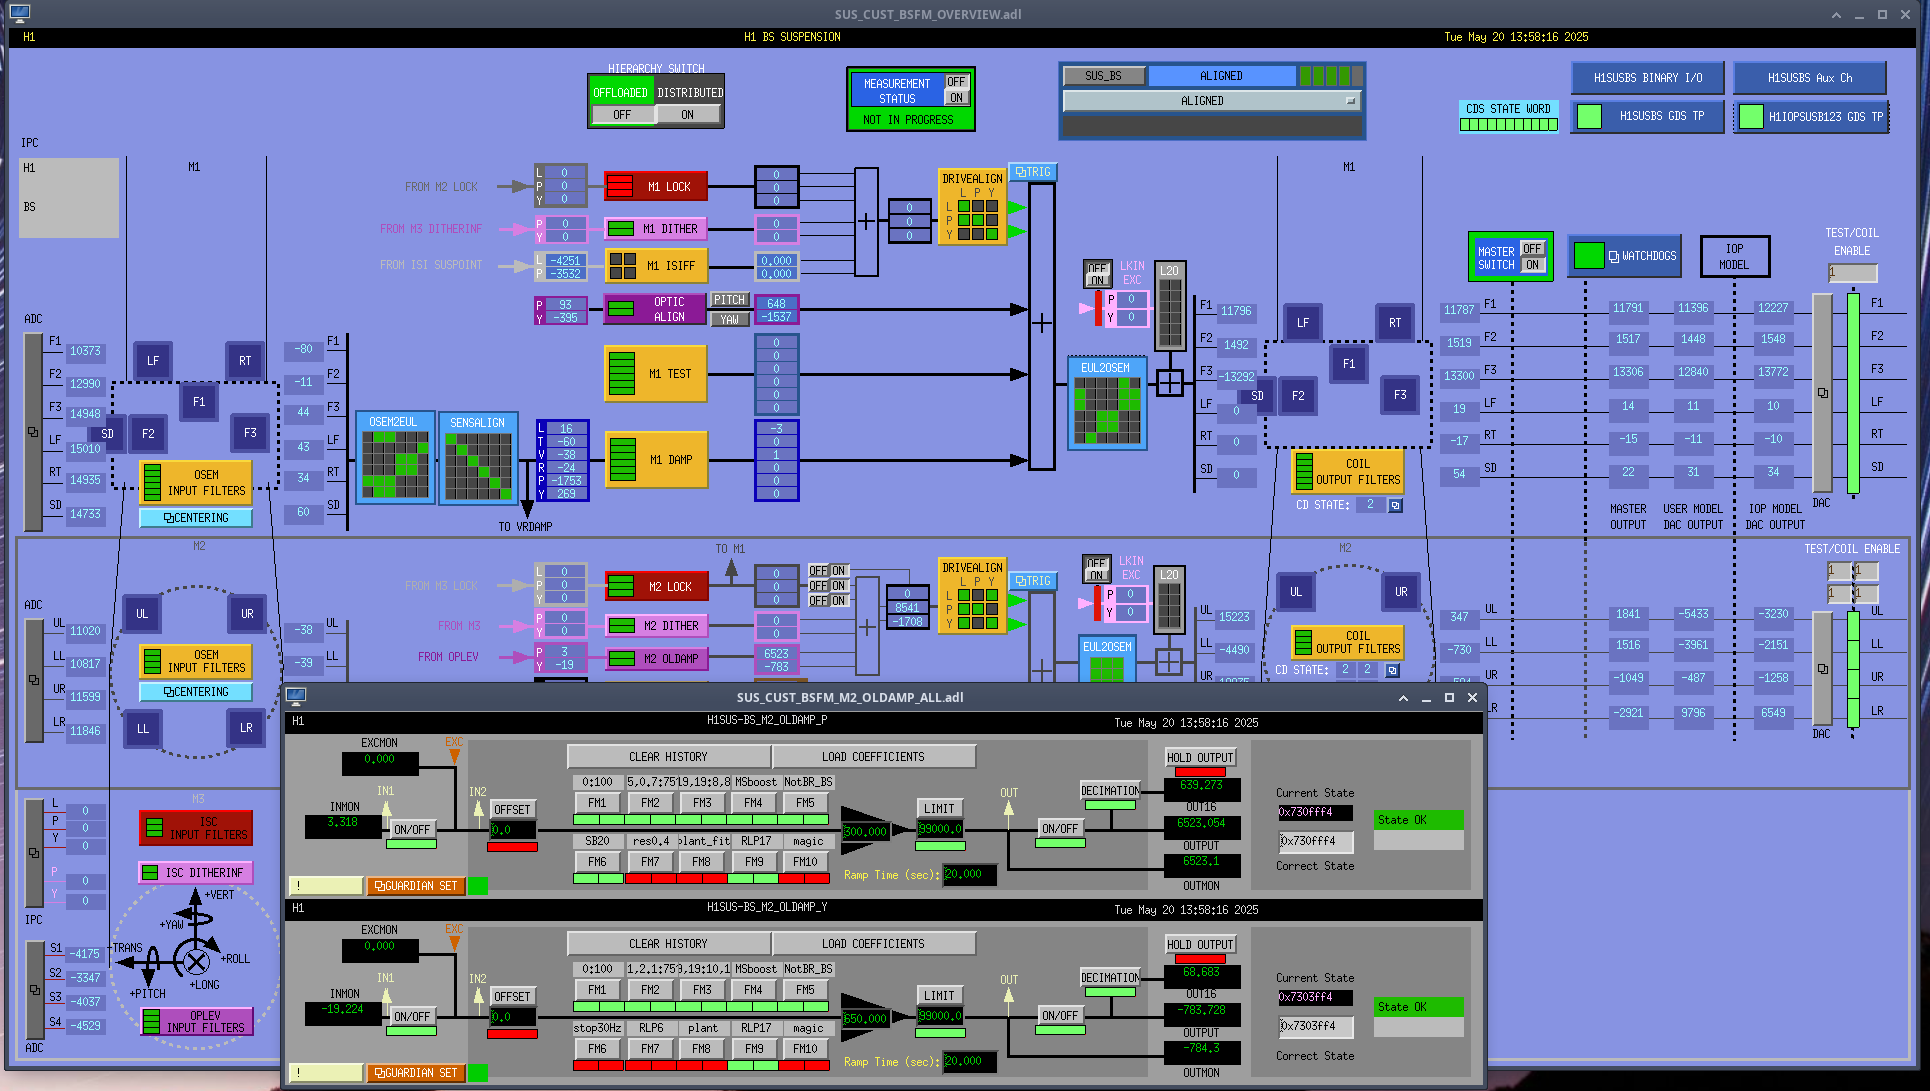Click HOLD OUTPUT in OLDAMP_Y
The width and height of the screenshot is (1930, 1091).
click(x=1200, y=944)
